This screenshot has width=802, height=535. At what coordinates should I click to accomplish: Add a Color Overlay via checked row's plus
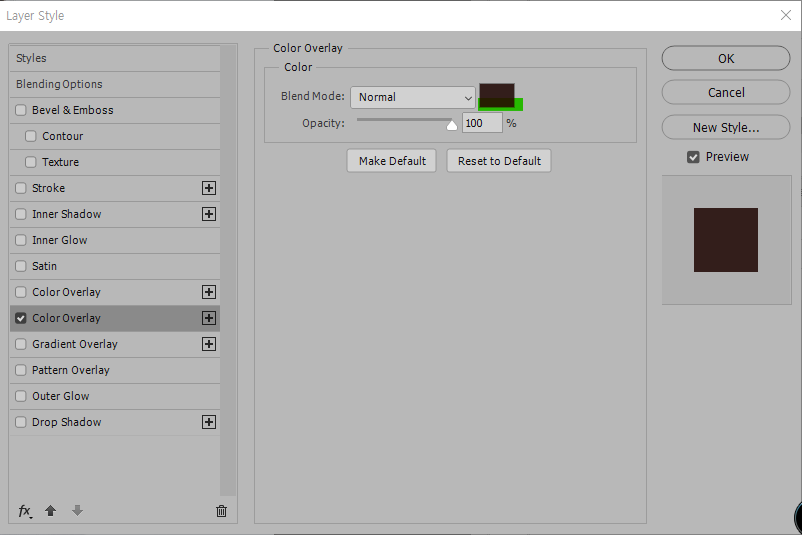point(209,318)
